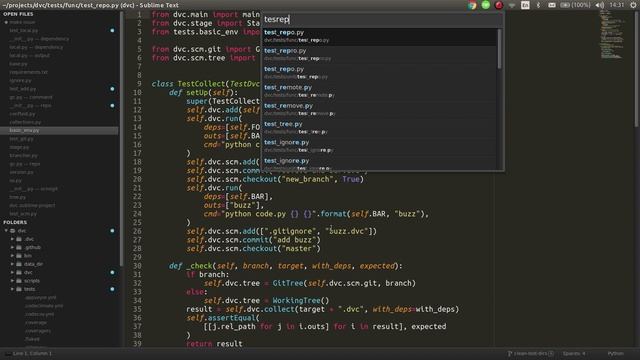Click the minimap code preview
The width and height of the screenshot is (640, 360).
[611, 35]
